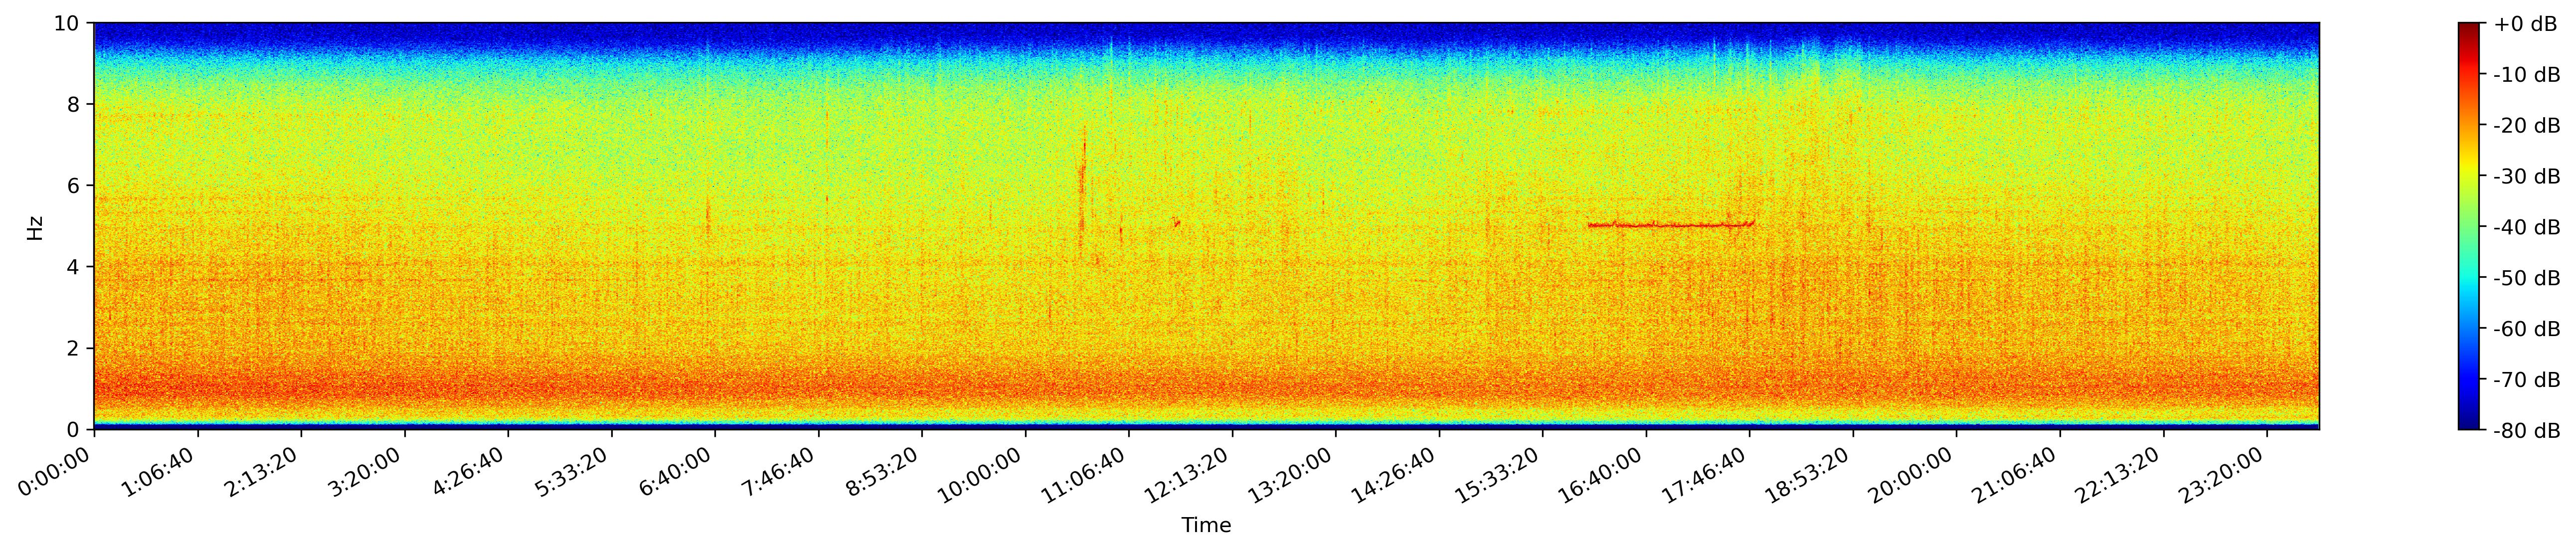Screen dimensions: 2576x551
Task: Click the +0 dB colorbar label
Action: coord(2526,24)
